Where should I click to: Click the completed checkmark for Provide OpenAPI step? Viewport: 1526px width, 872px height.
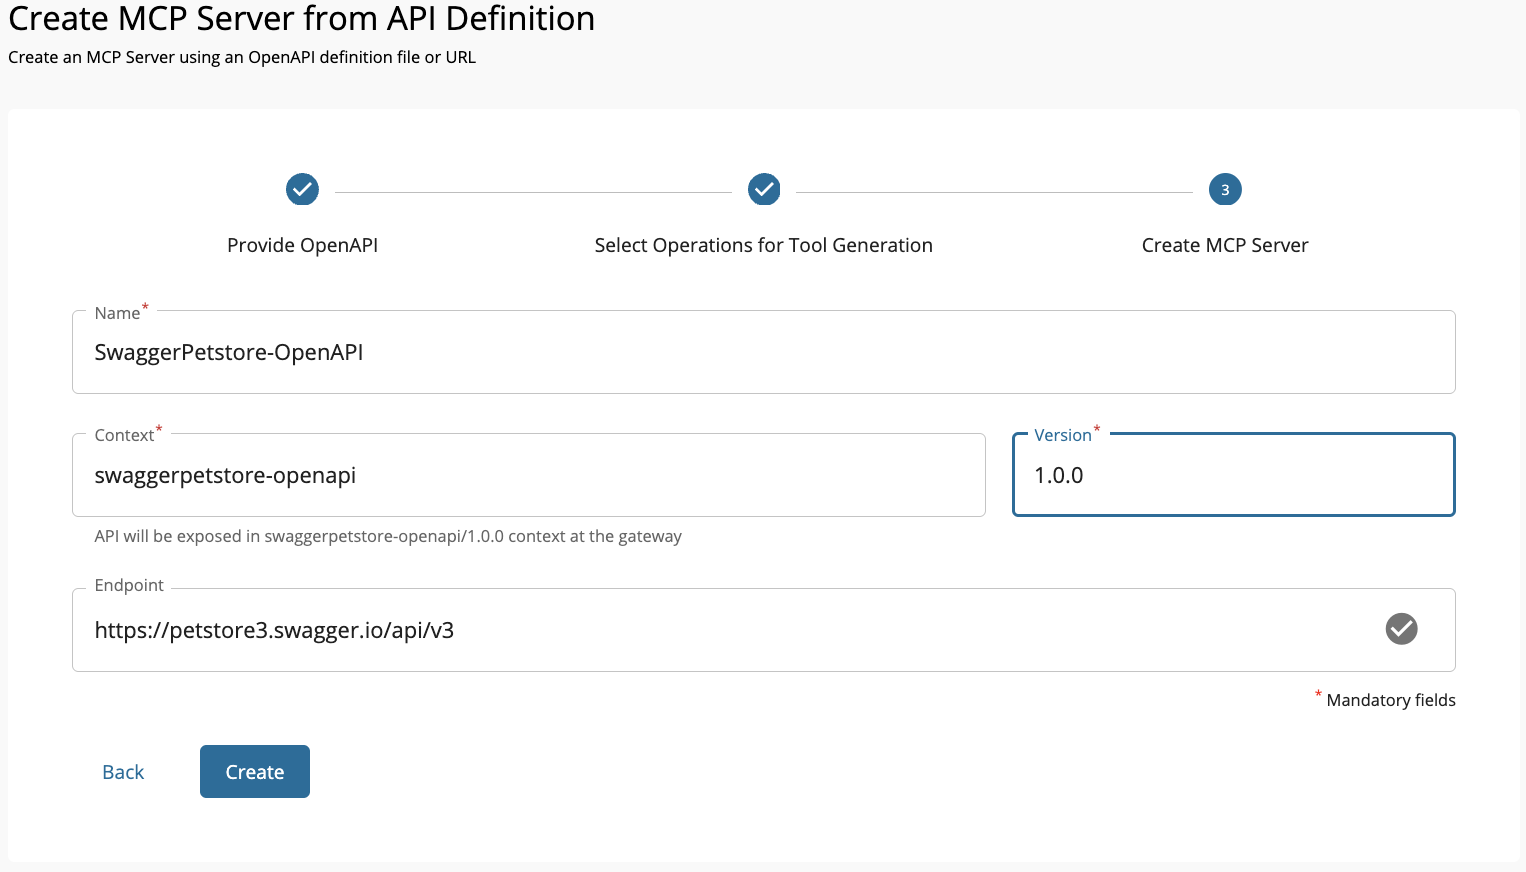coord(302,189)
